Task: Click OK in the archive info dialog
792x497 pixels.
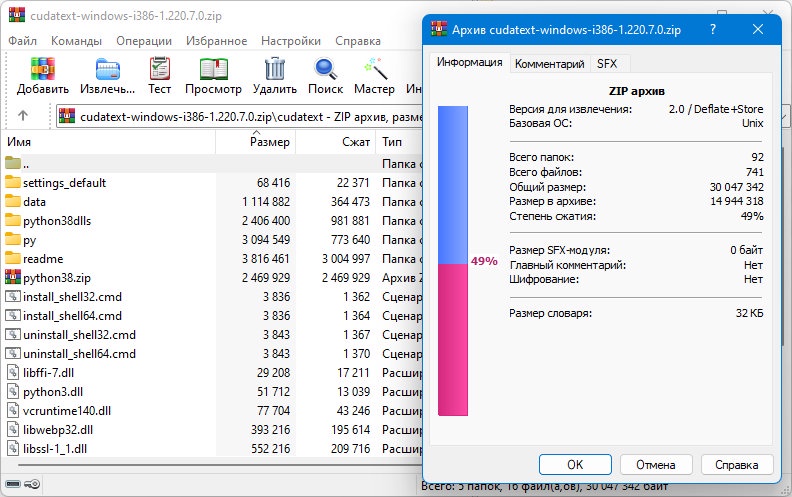Action: (x=575, y=464)
